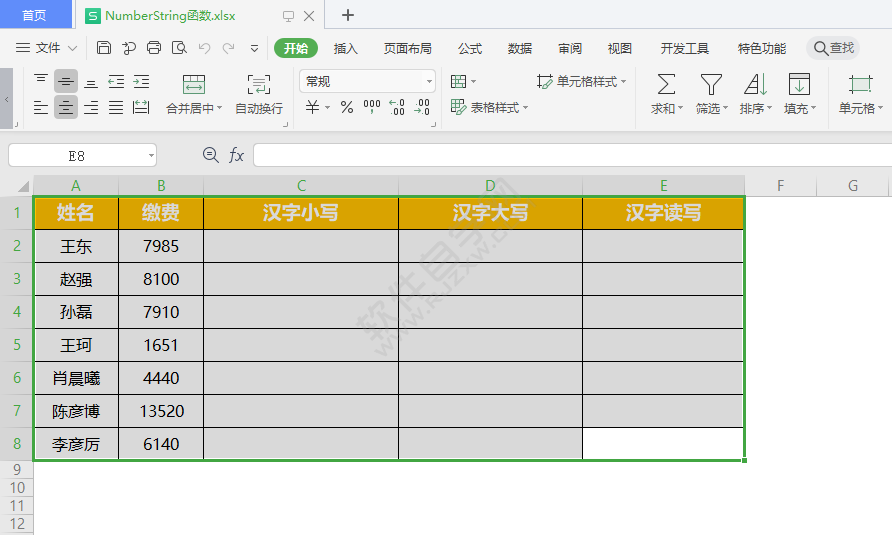Screen dimensions: 892x535
Task: Open the 公式 ribbon tab
Action: pos(470,48)
